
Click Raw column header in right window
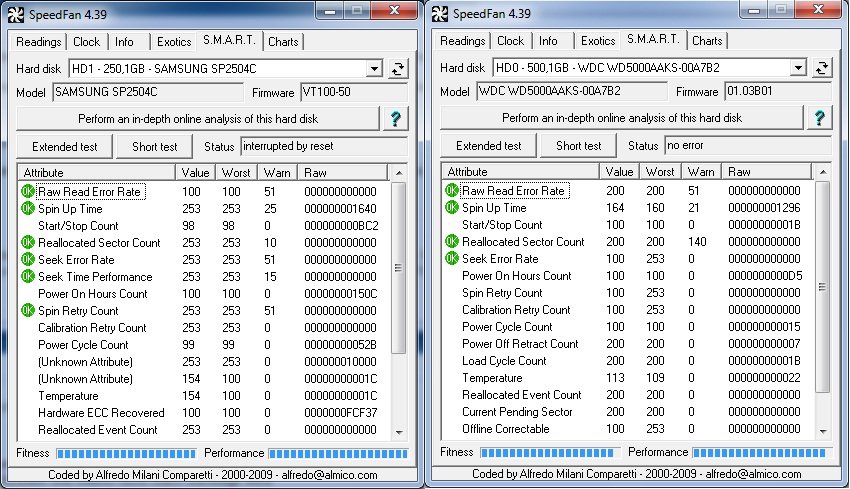(x=767, y=172)
